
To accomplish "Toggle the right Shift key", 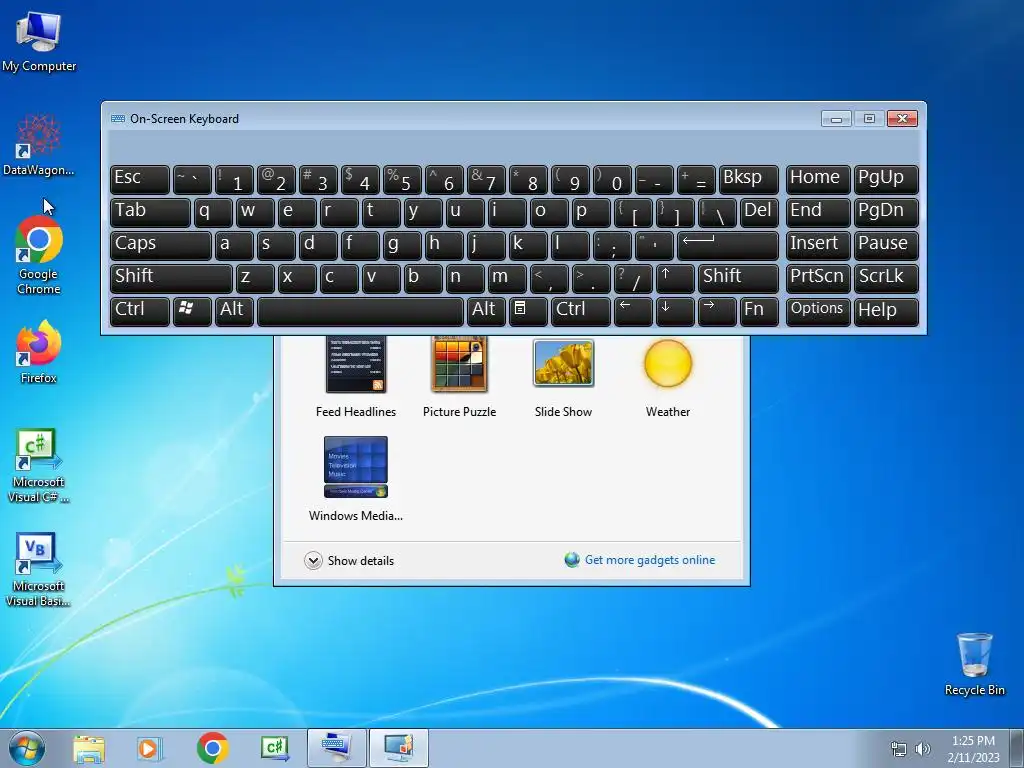I will tap(738, 278).
